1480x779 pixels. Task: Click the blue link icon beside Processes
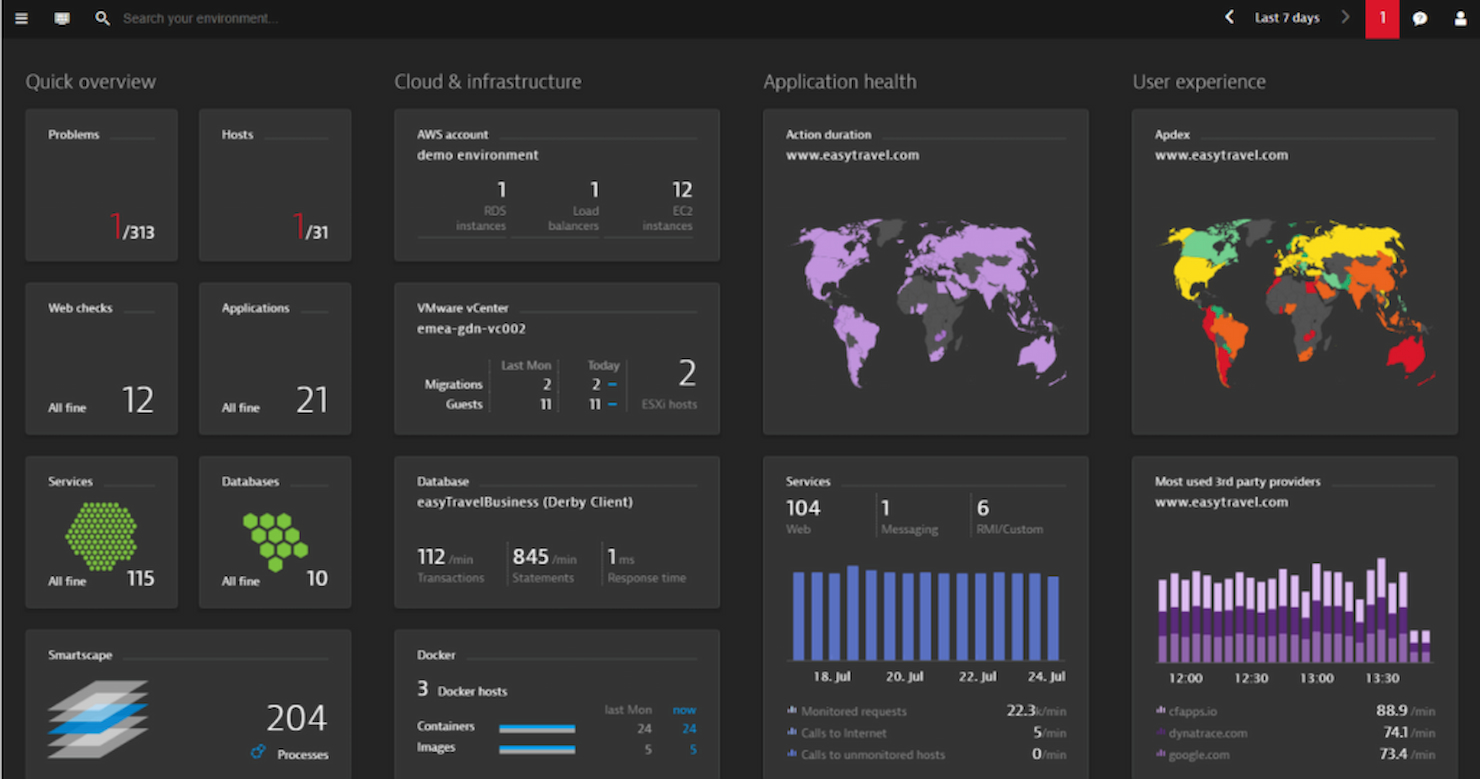[258, 751]
